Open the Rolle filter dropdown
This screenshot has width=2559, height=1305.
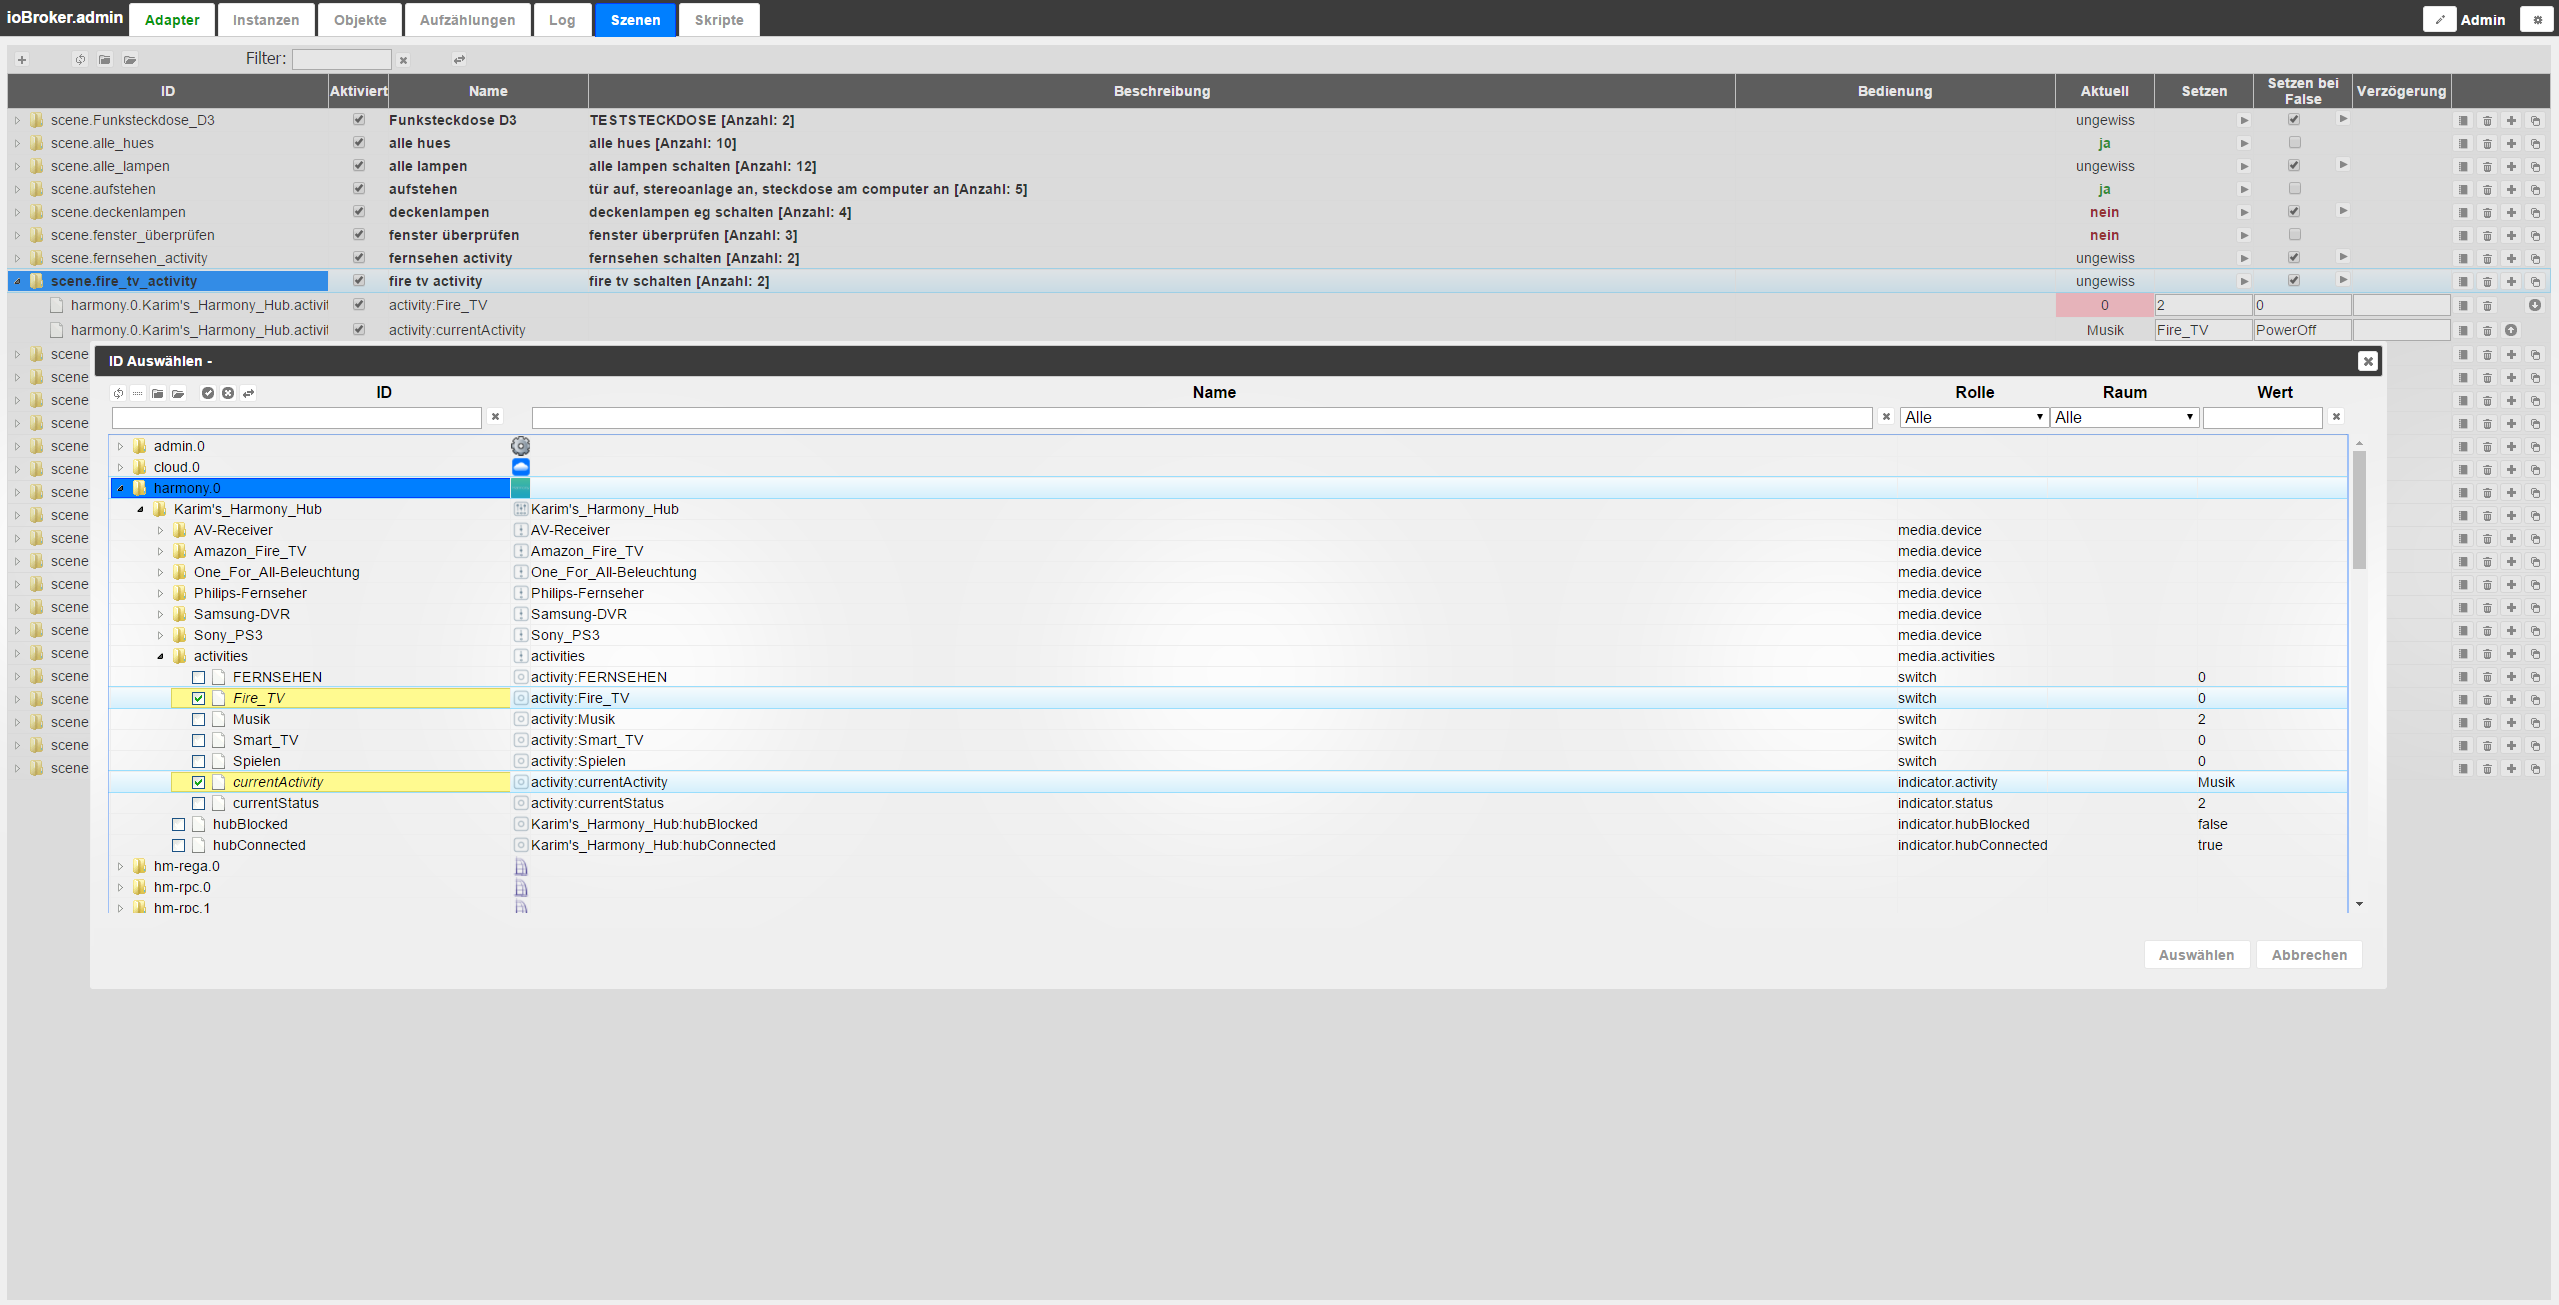point(1974,418)
